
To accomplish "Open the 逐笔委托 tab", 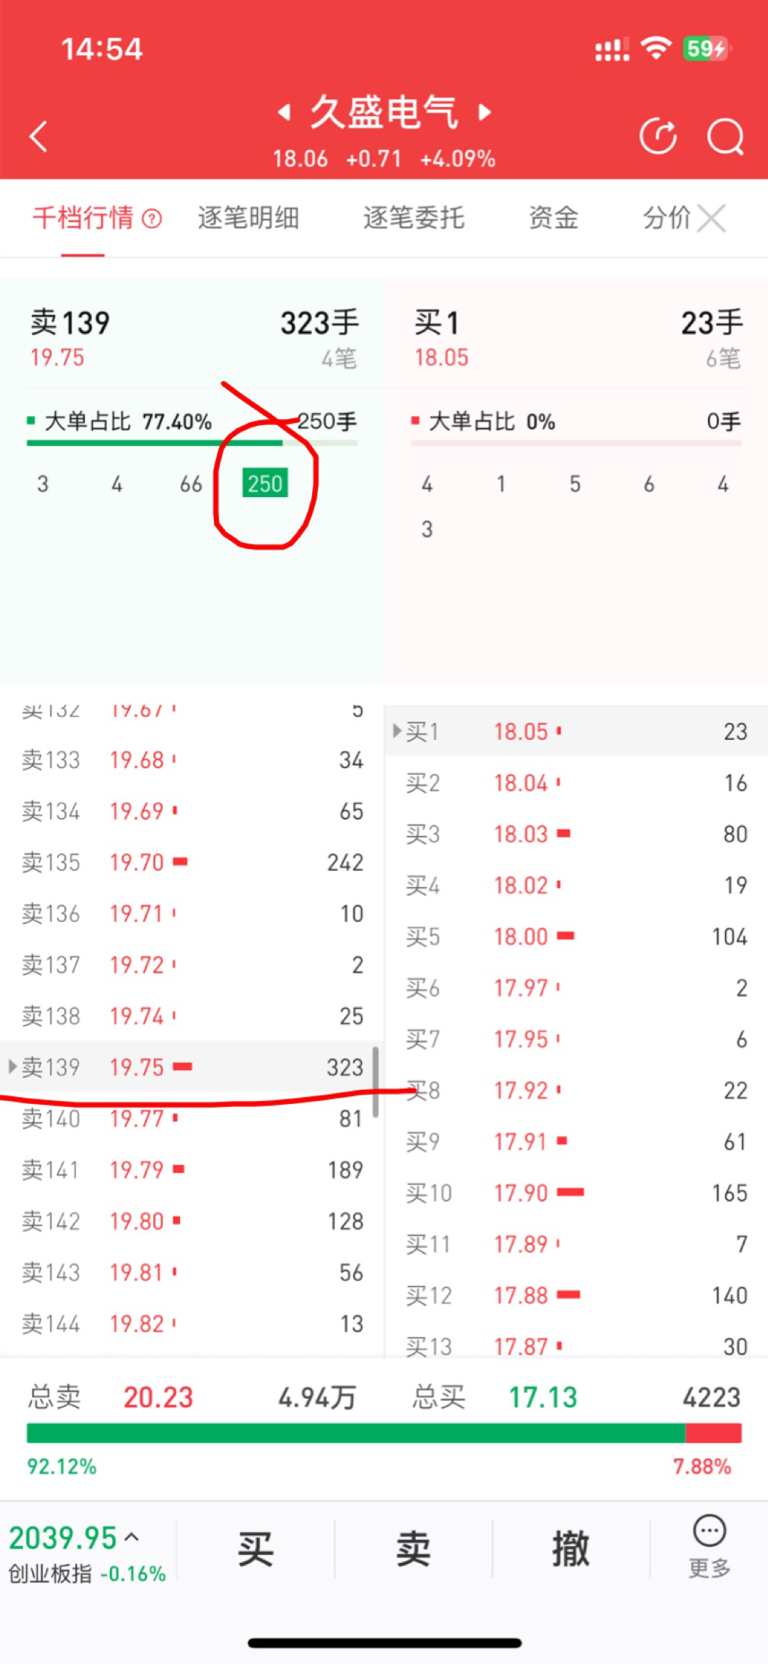I will point(414,218).
